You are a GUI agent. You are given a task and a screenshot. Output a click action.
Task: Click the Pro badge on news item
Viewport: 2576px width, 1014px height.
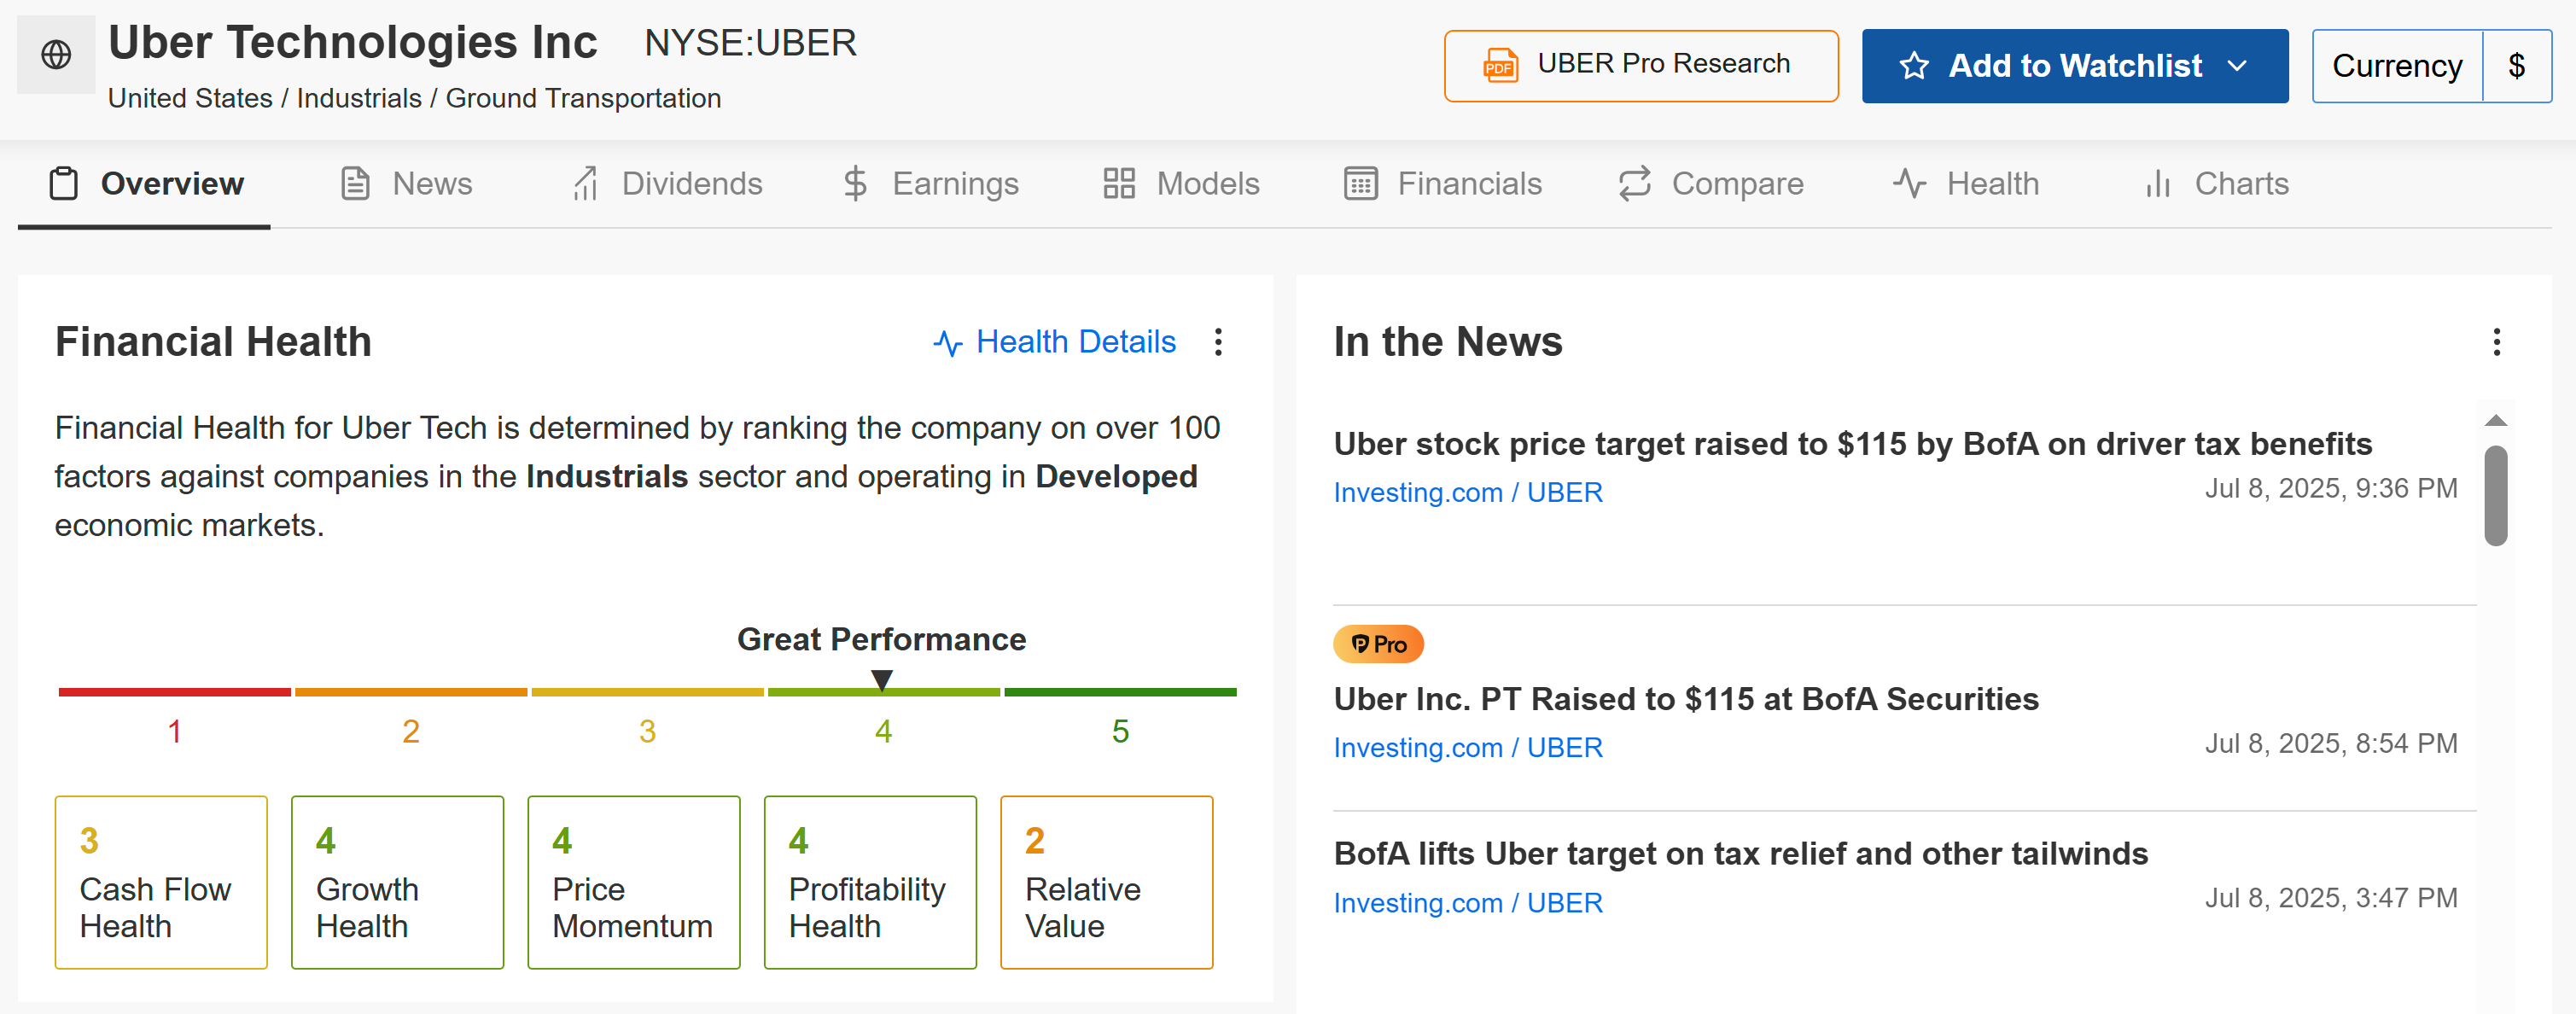(x=1378, y=644)
